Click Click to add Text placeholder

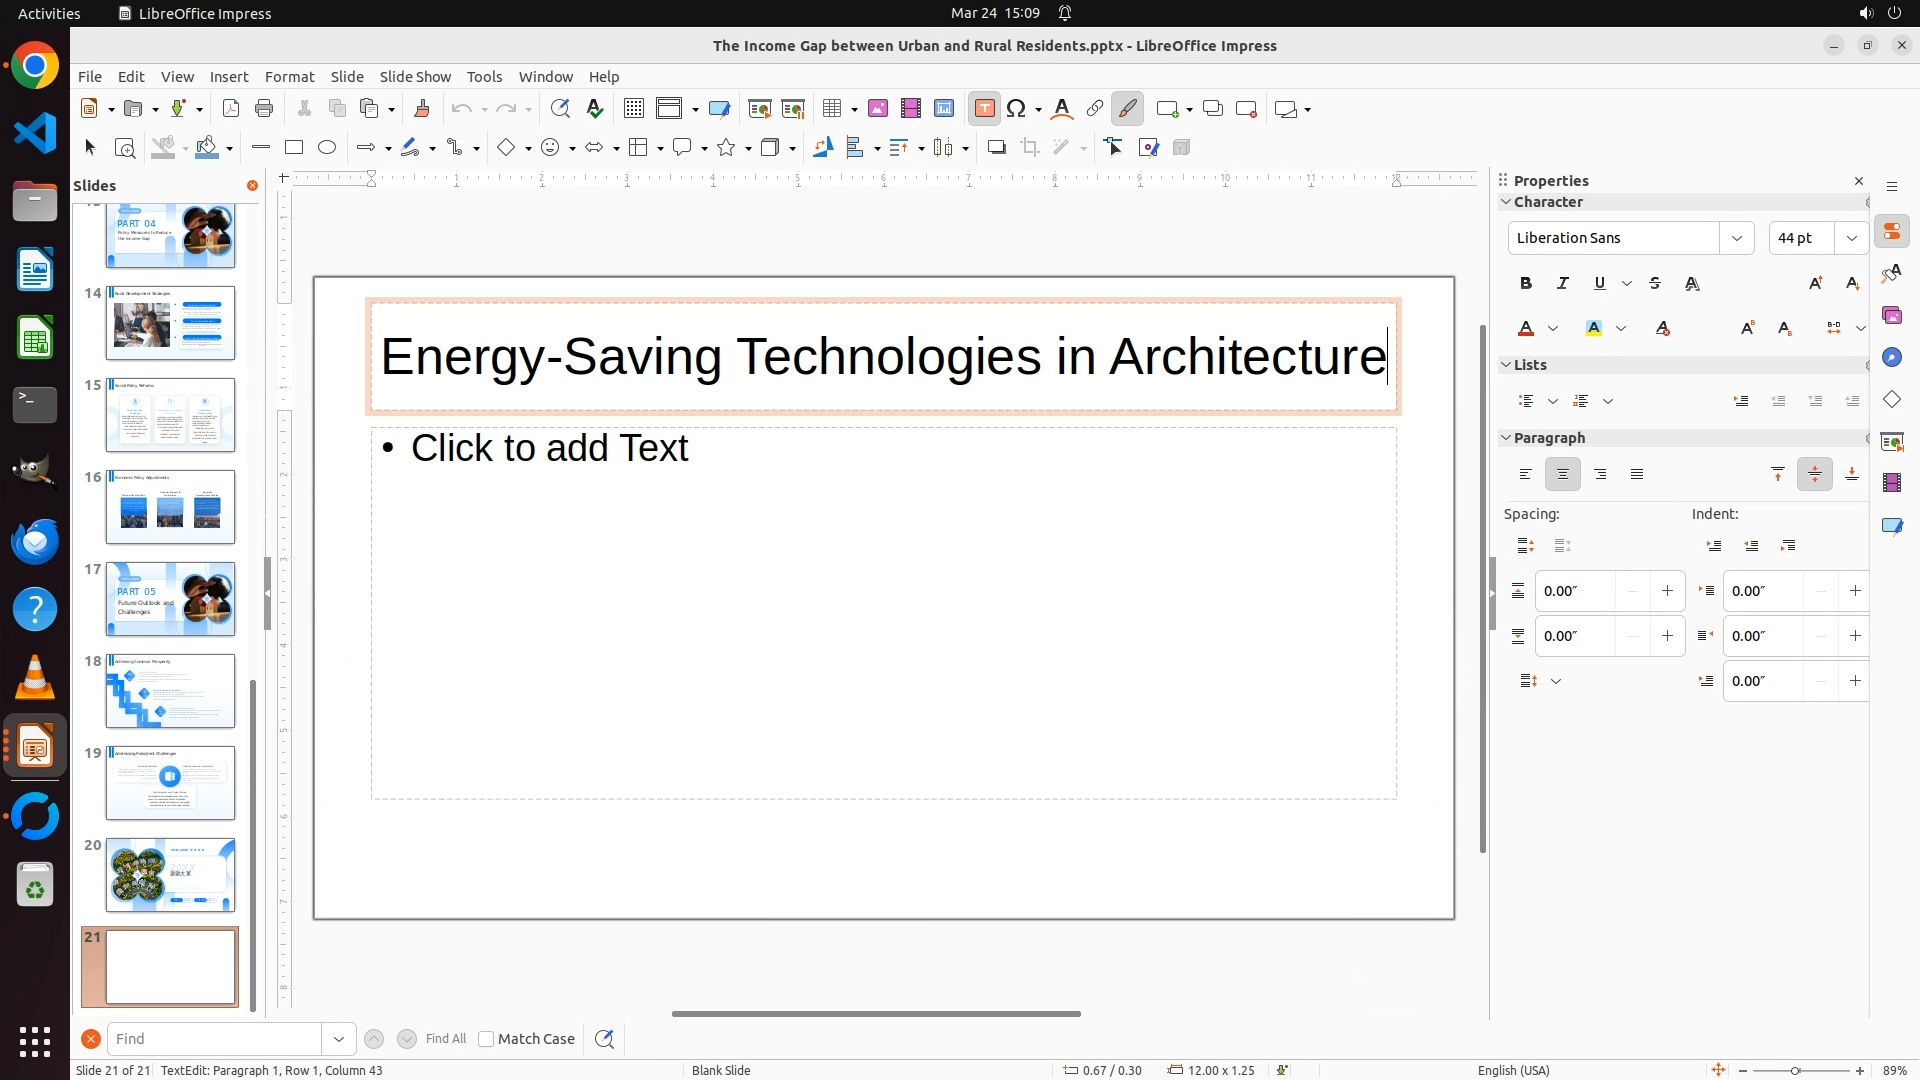(x=549, y=449)
